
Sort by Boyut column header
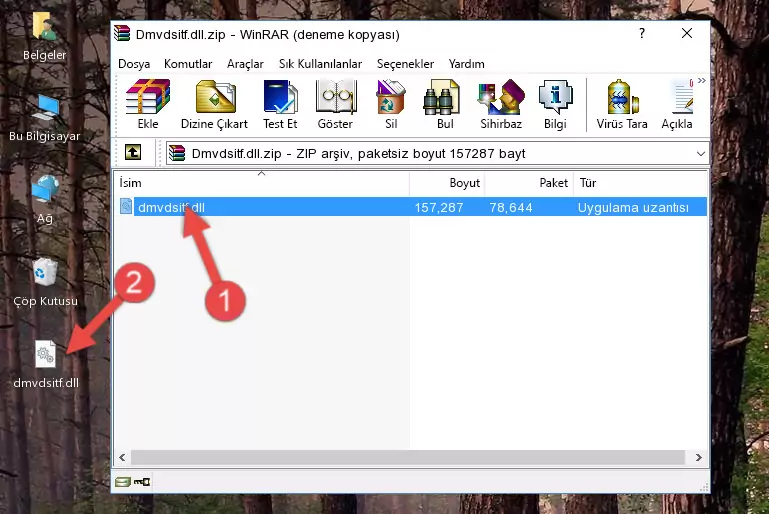(447, 182)
